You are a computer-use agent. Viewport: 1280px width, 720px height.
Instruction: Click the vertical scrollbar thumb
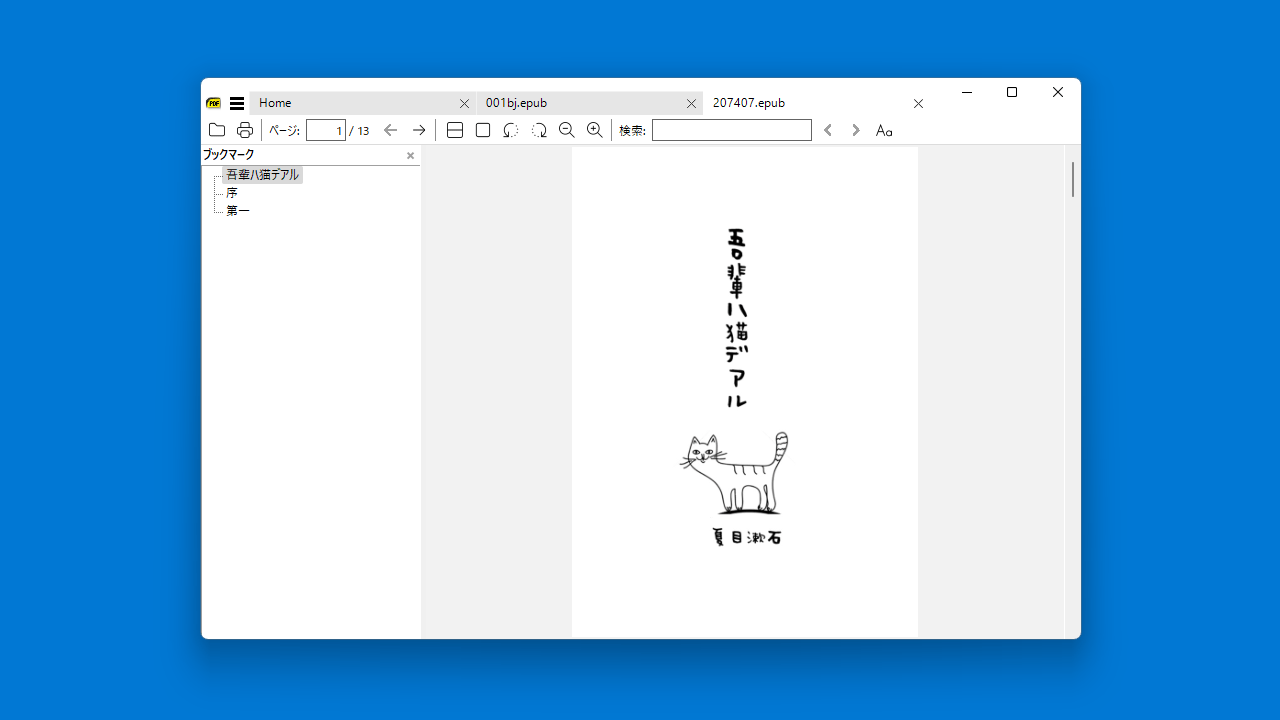[1073, 179]
